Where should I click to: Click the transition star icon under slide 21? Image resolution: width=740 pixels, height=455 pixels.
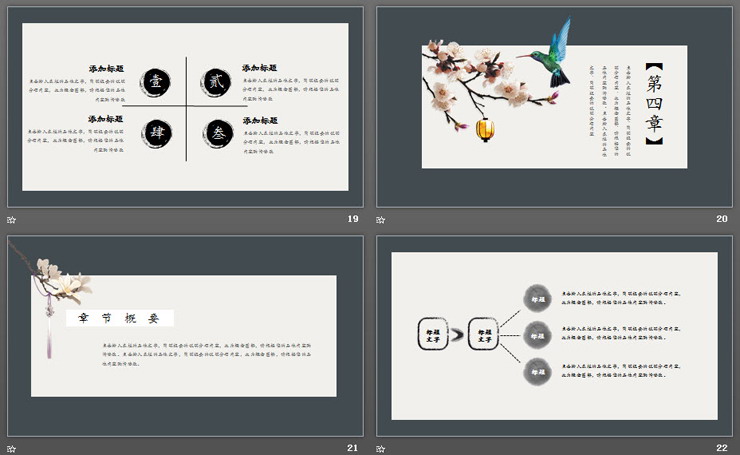pos(12,447)
